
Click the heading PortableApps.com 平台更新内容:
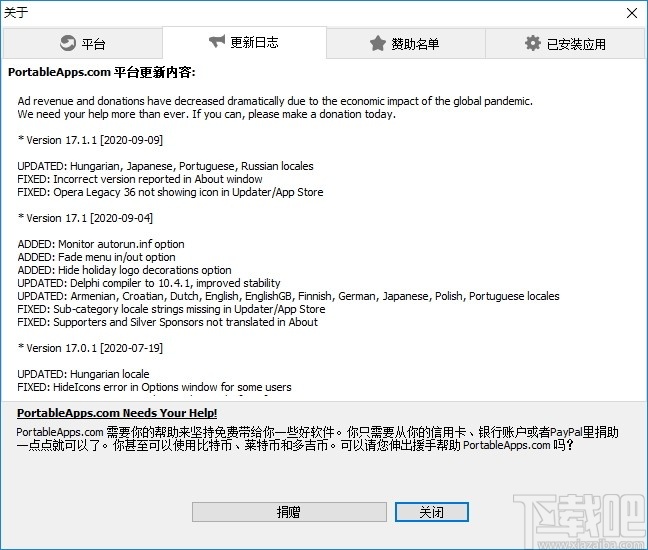coord(102,72)
